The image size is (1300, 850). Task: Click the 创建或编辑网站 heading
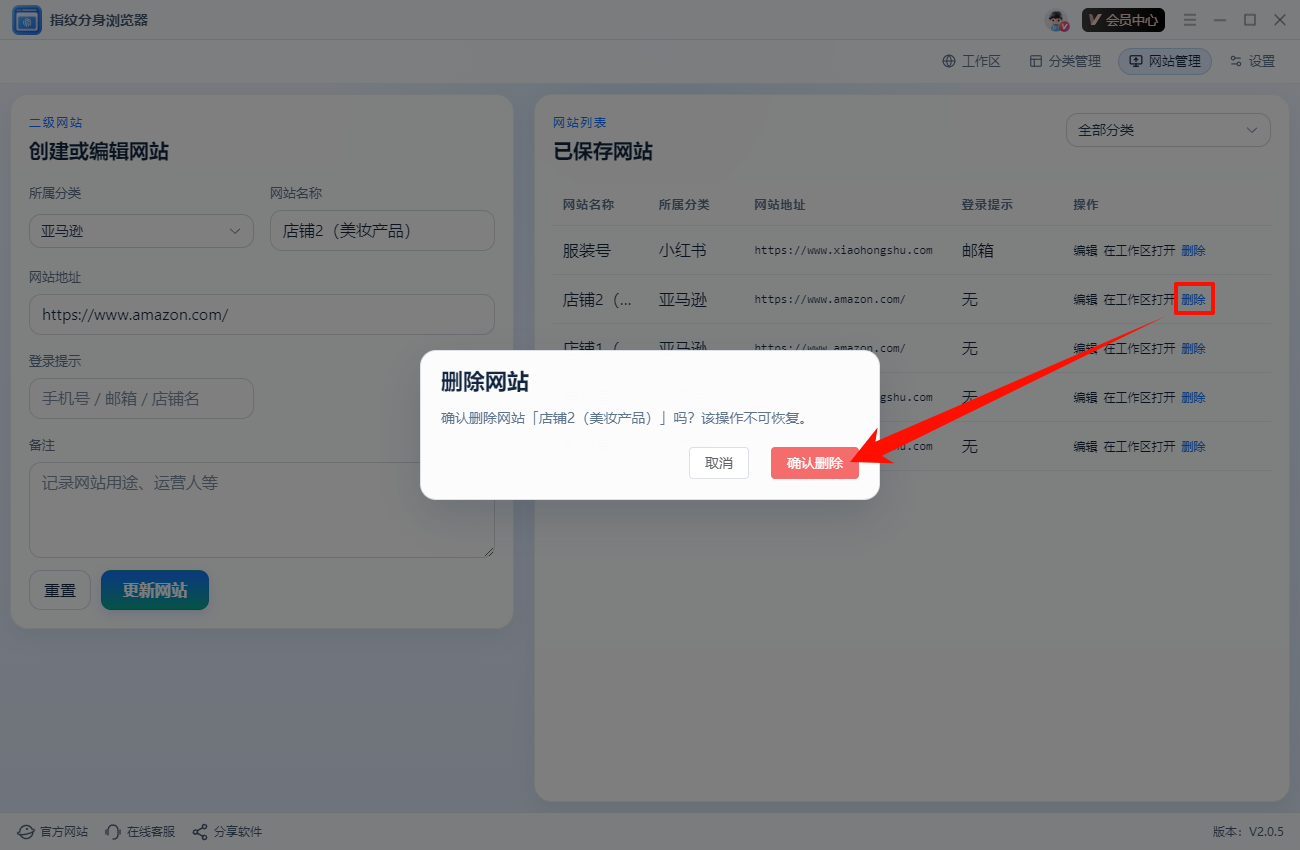point(99,151)
